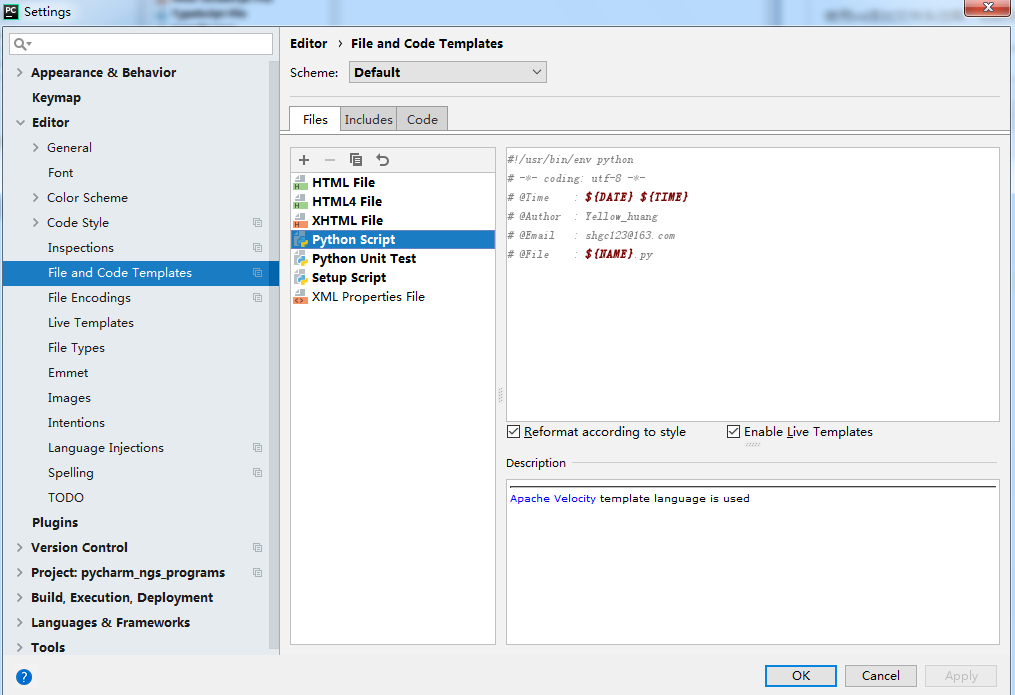Select the Python Unit Test template

point(393,259)
